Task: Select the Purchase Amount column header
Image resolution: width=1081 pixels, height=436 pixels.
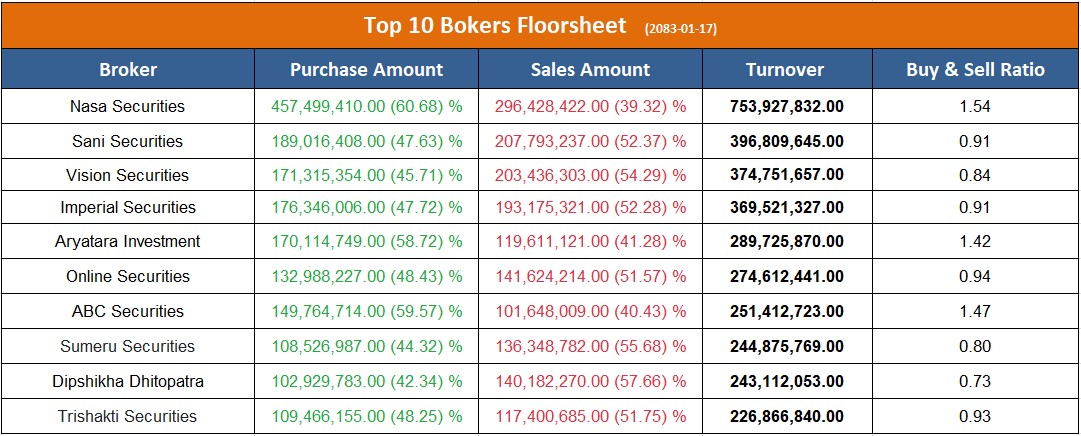Action: coord(366,69)
